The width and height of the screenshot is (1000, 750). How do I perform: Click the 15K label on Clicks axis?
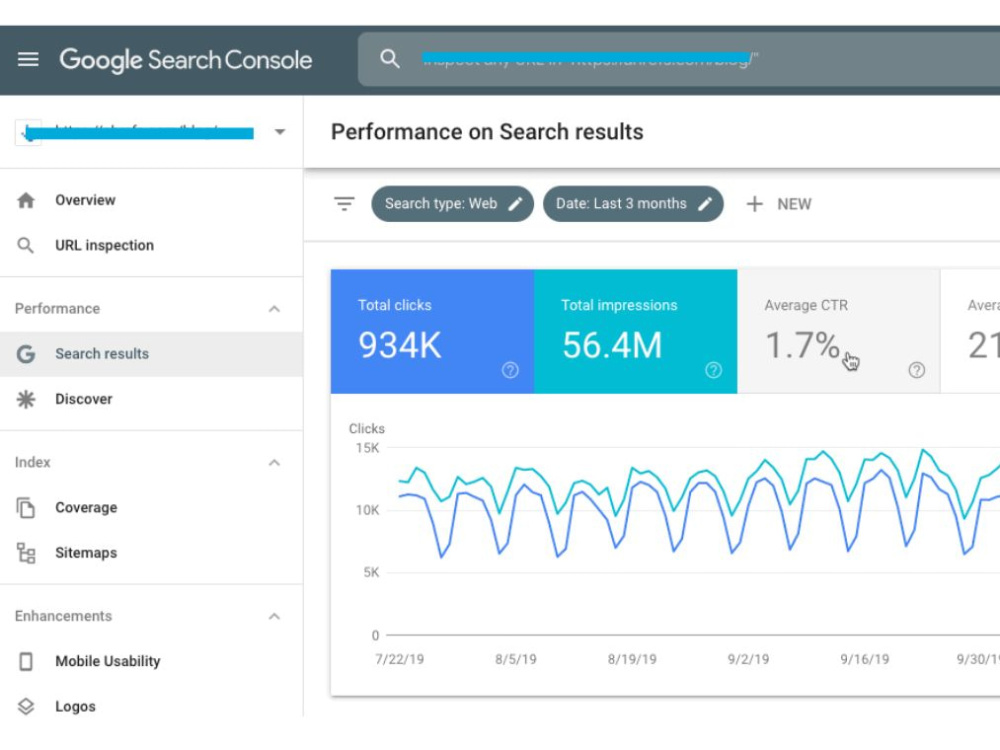[x=367, y=448]
